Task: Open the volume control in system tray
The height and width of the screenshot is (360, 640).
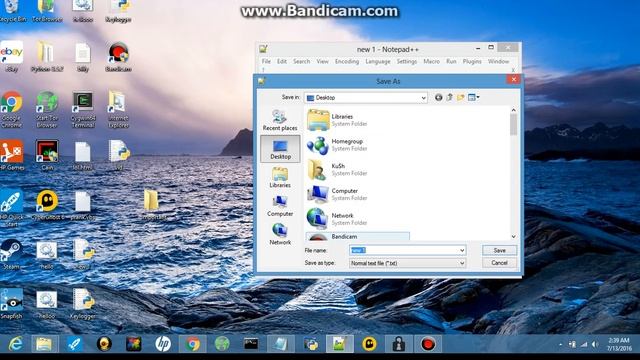Action: (x=595, y=344)
